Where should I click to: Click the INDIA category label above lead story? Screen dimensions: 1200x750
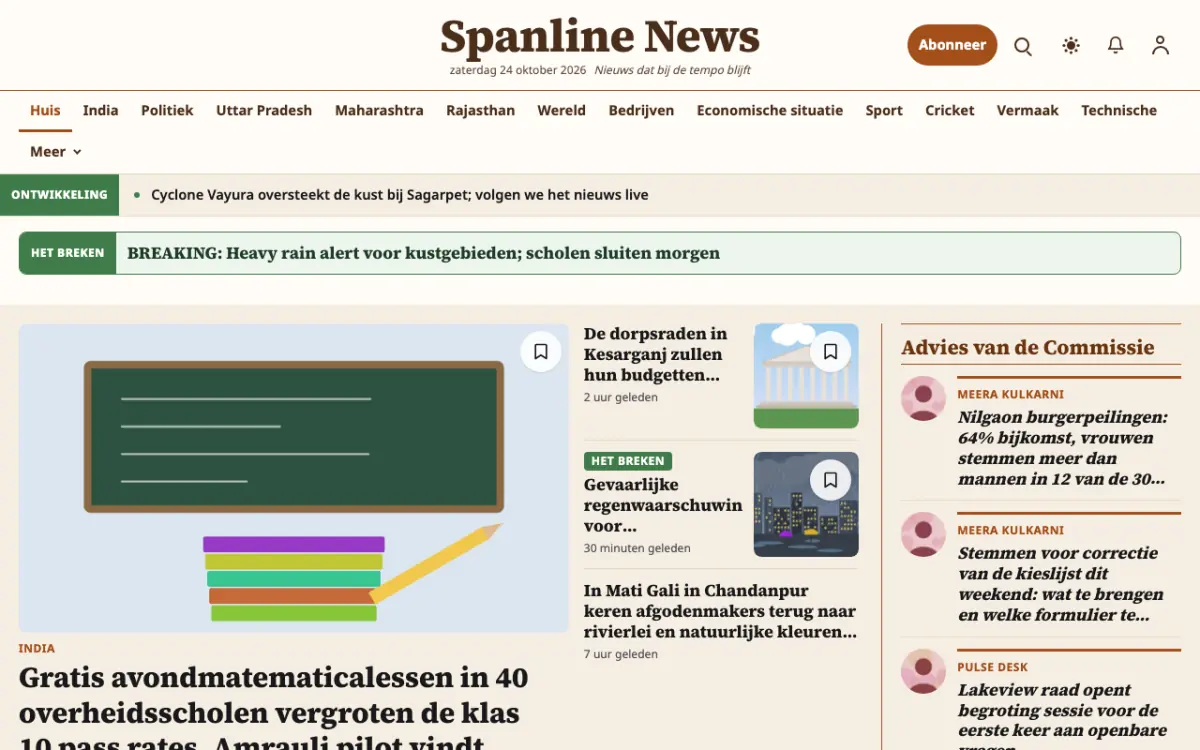pos(37,649)
